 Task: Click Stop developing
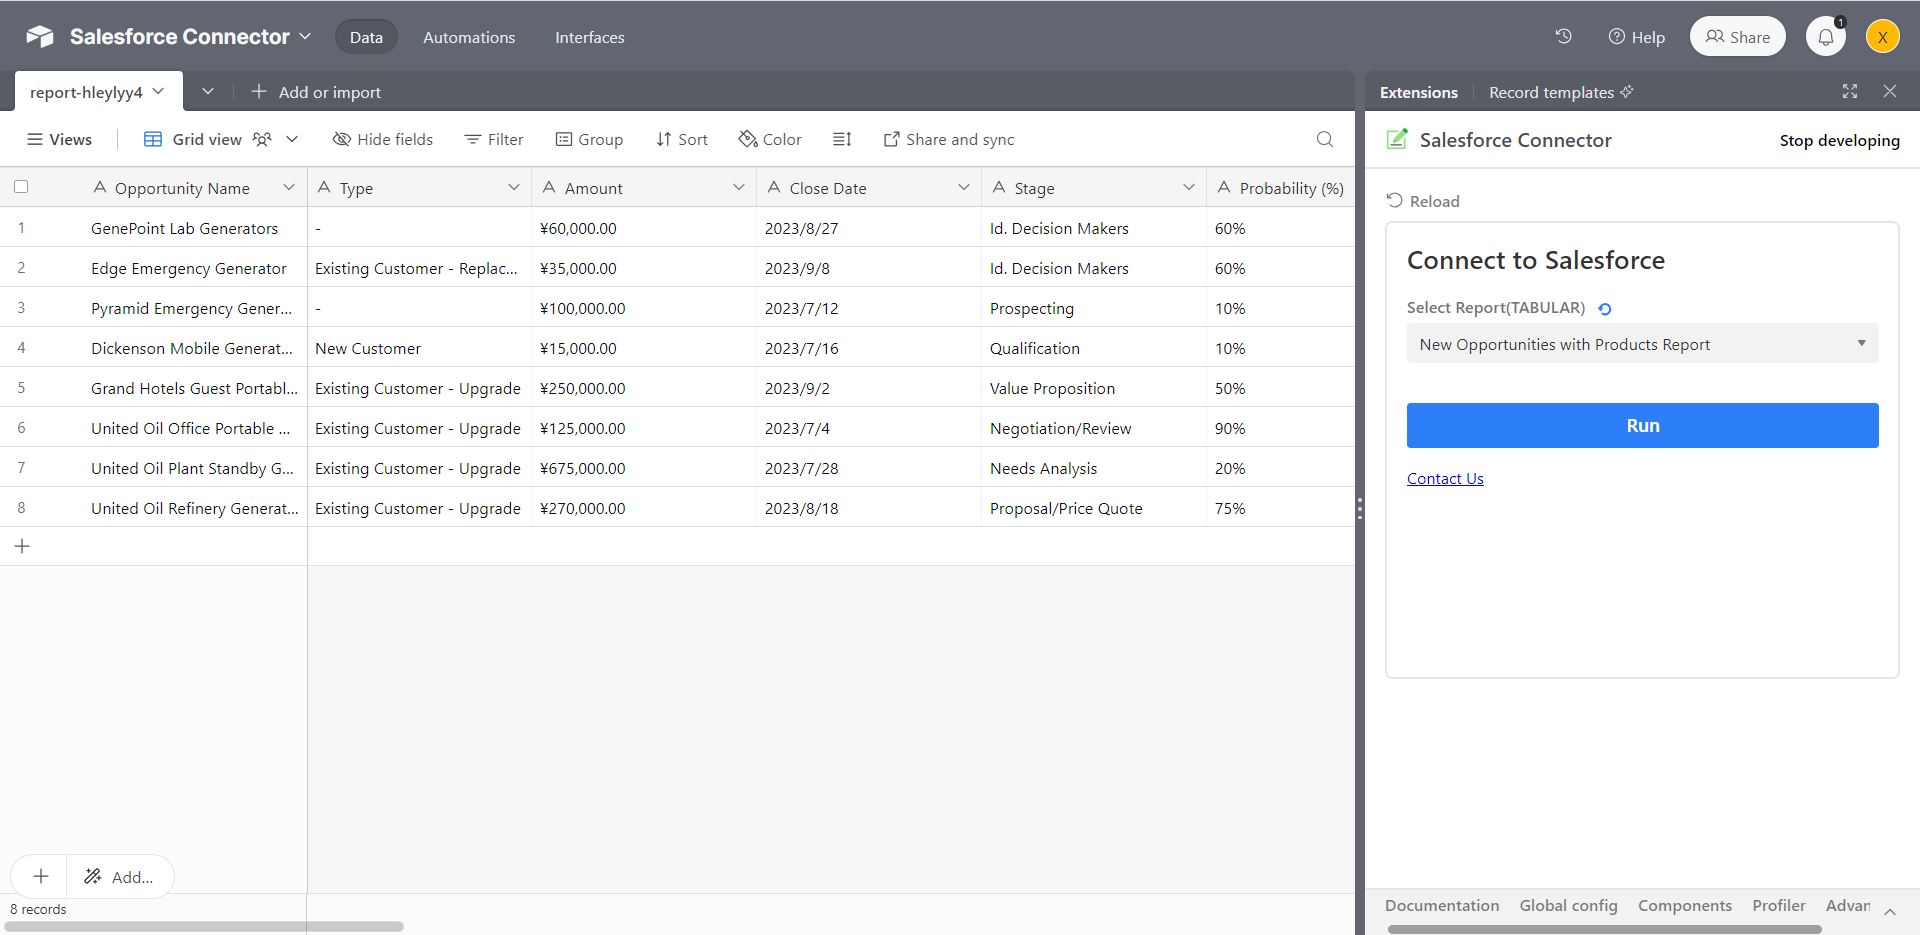pyautogui.click(x=1839, y=140)
